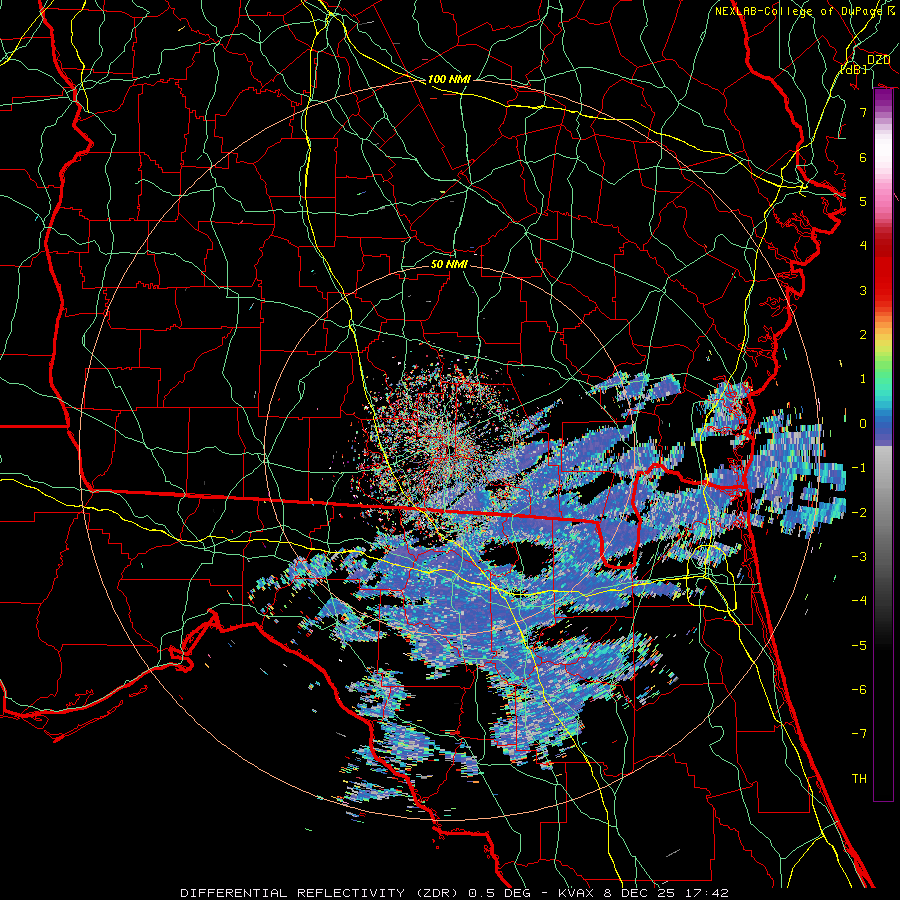Viewport: 900px width, 900px height.
Task: Click the '2' value on color scale
Action: [x=863, y=335]
